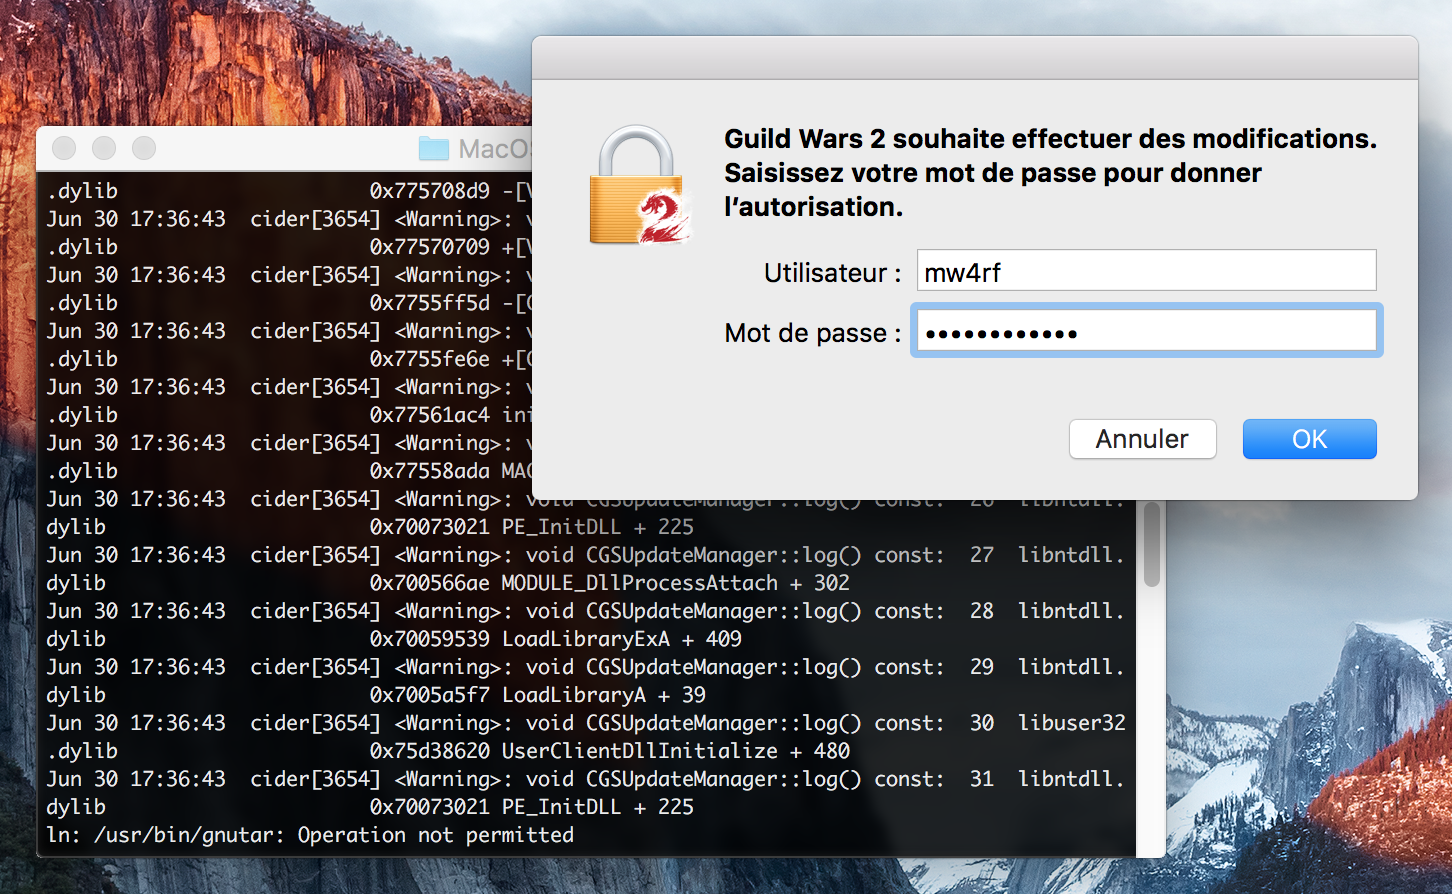The image size is (1452, 894).
Task: Click the "Utilisateur :" label
Action: (832, 273)
